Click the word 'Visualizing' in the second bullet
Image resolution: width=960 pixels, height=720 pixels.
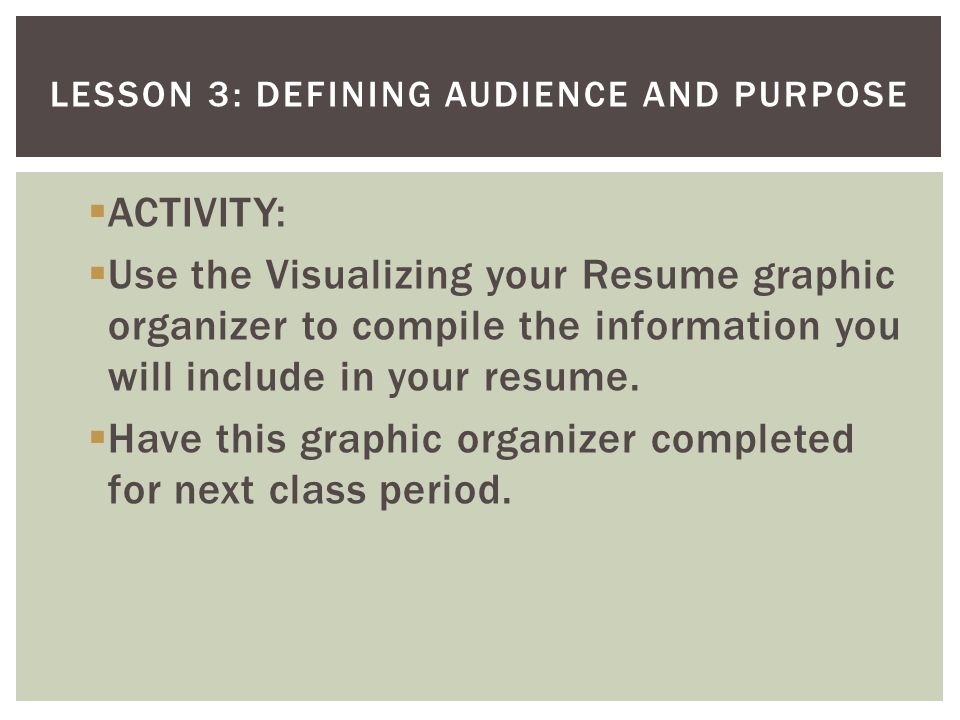(369, 276)
